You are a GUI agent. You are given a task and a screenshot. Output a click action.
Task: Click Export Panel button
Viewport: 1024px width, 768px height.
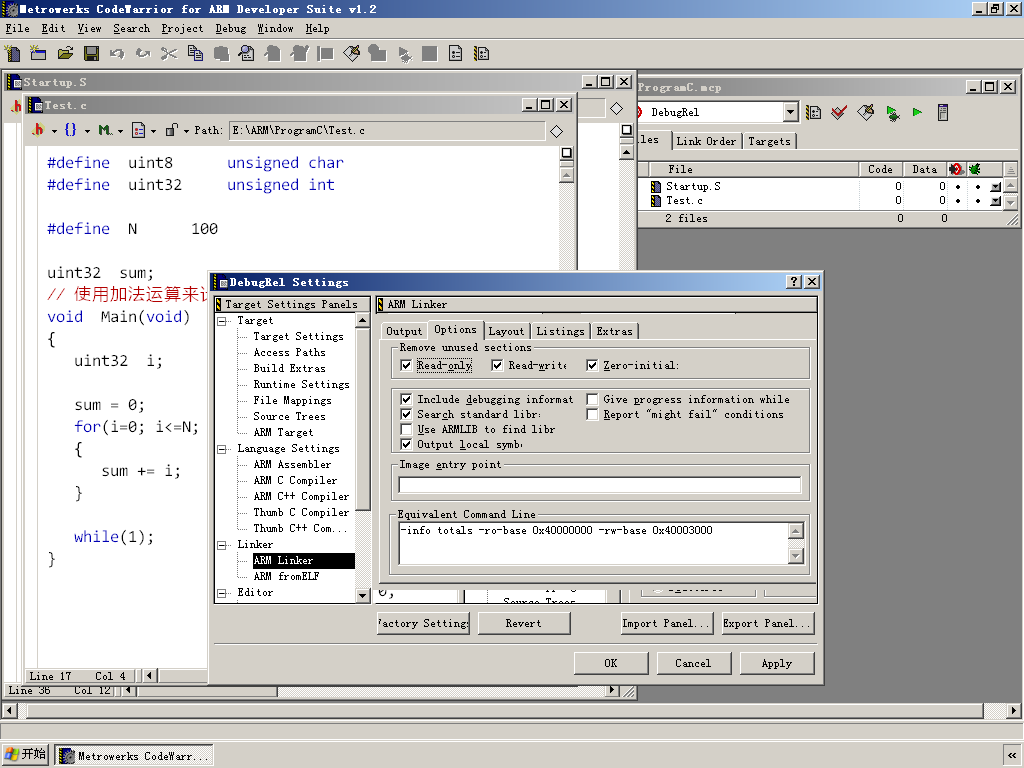point(767,623)
